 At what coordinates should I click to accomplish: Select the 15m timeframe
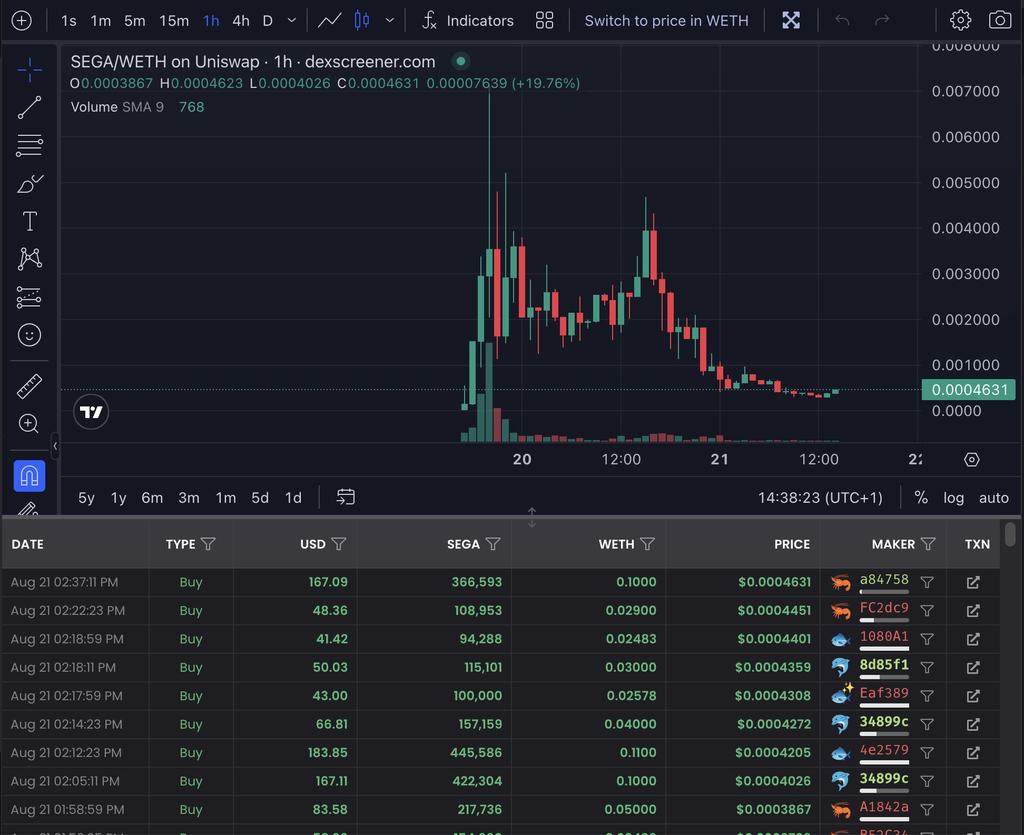click(x=174, y=21)
